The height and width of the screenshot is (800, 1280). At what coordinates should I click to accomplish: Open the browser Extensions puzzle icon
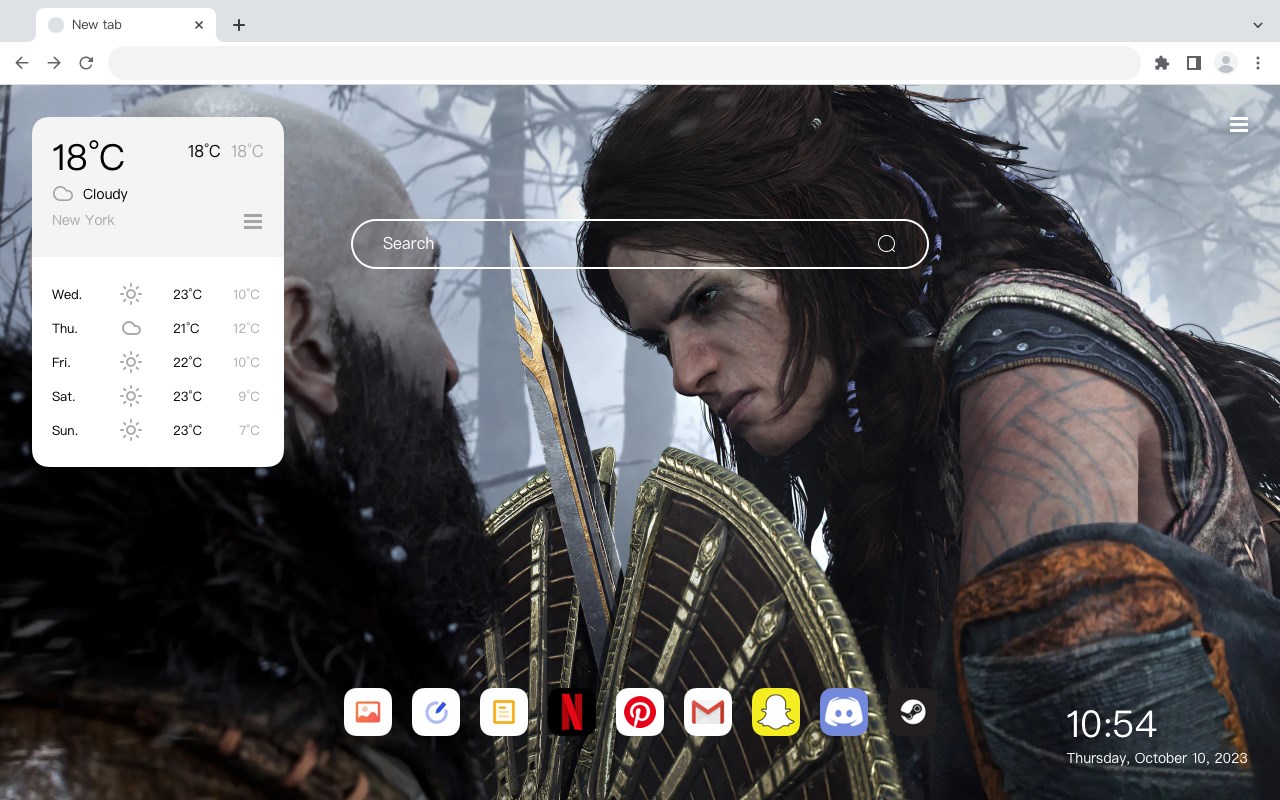tap(1161, 63)
